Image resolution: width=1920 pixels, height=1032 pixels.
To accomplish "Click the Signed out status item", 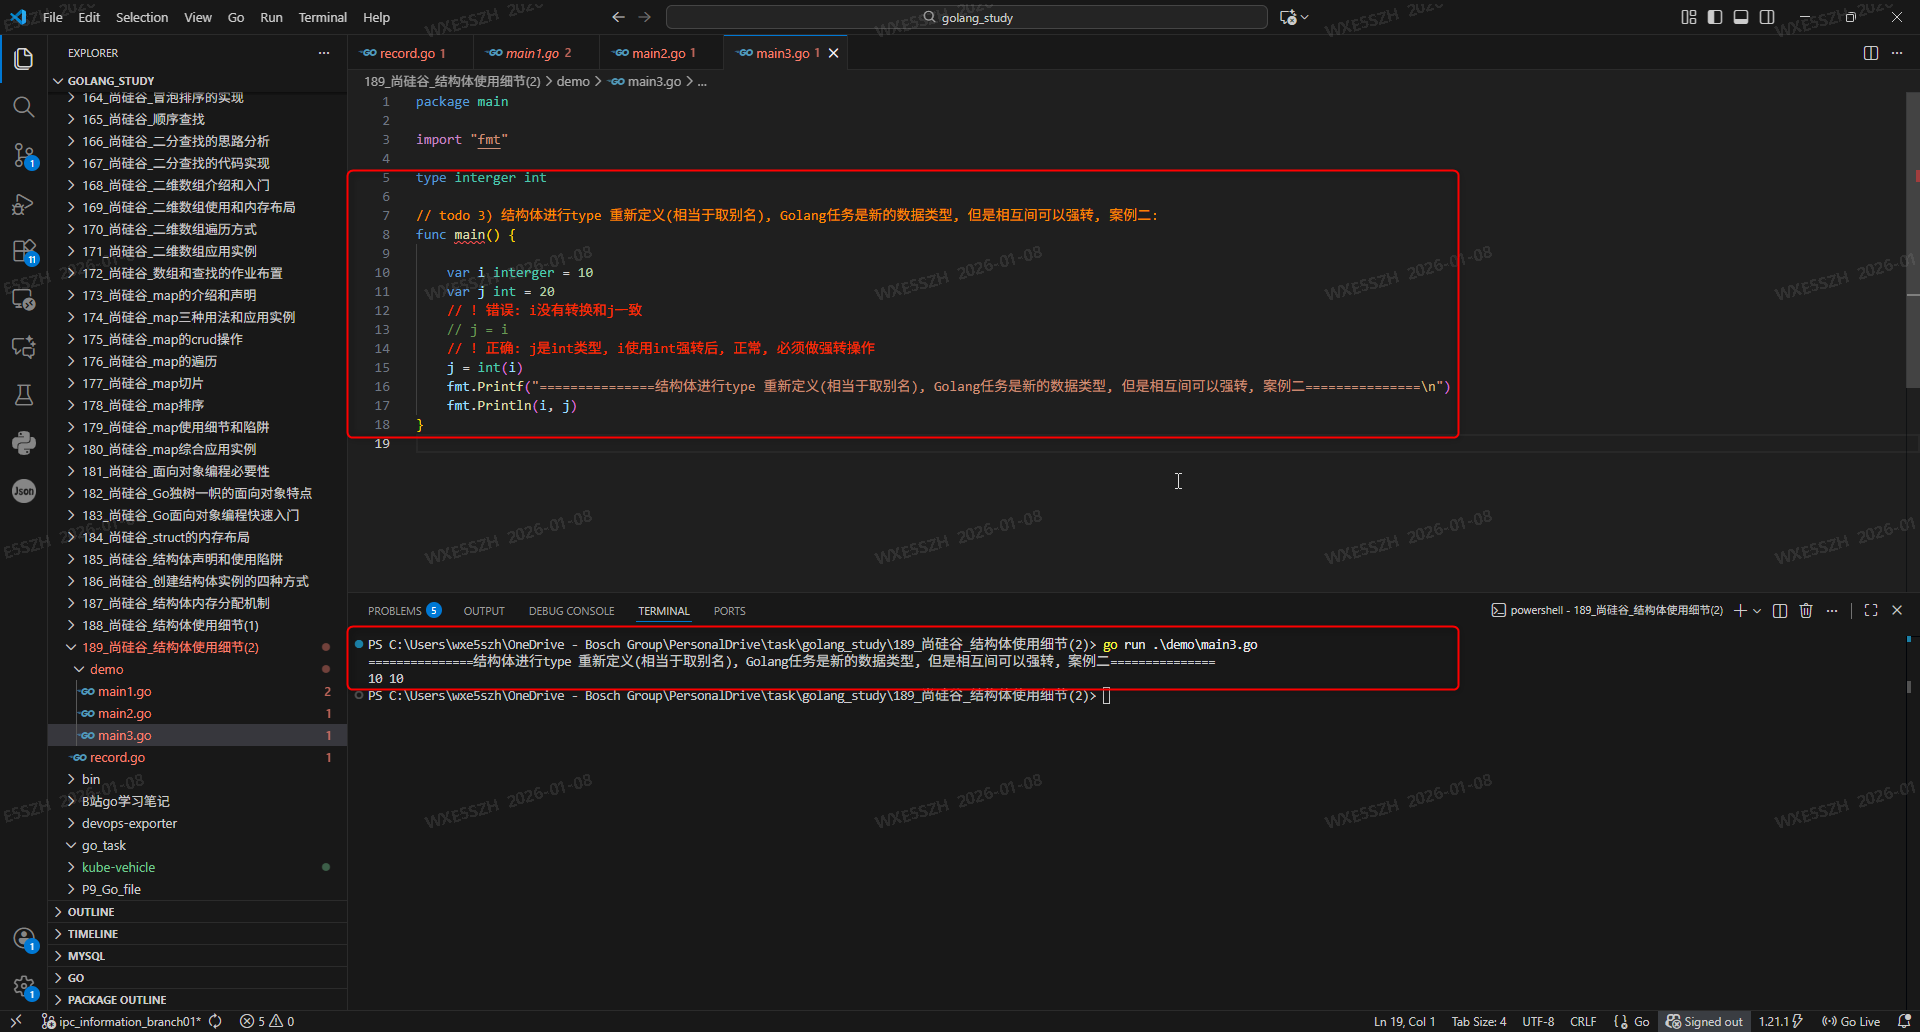I will click(x=1704, y=1021).
